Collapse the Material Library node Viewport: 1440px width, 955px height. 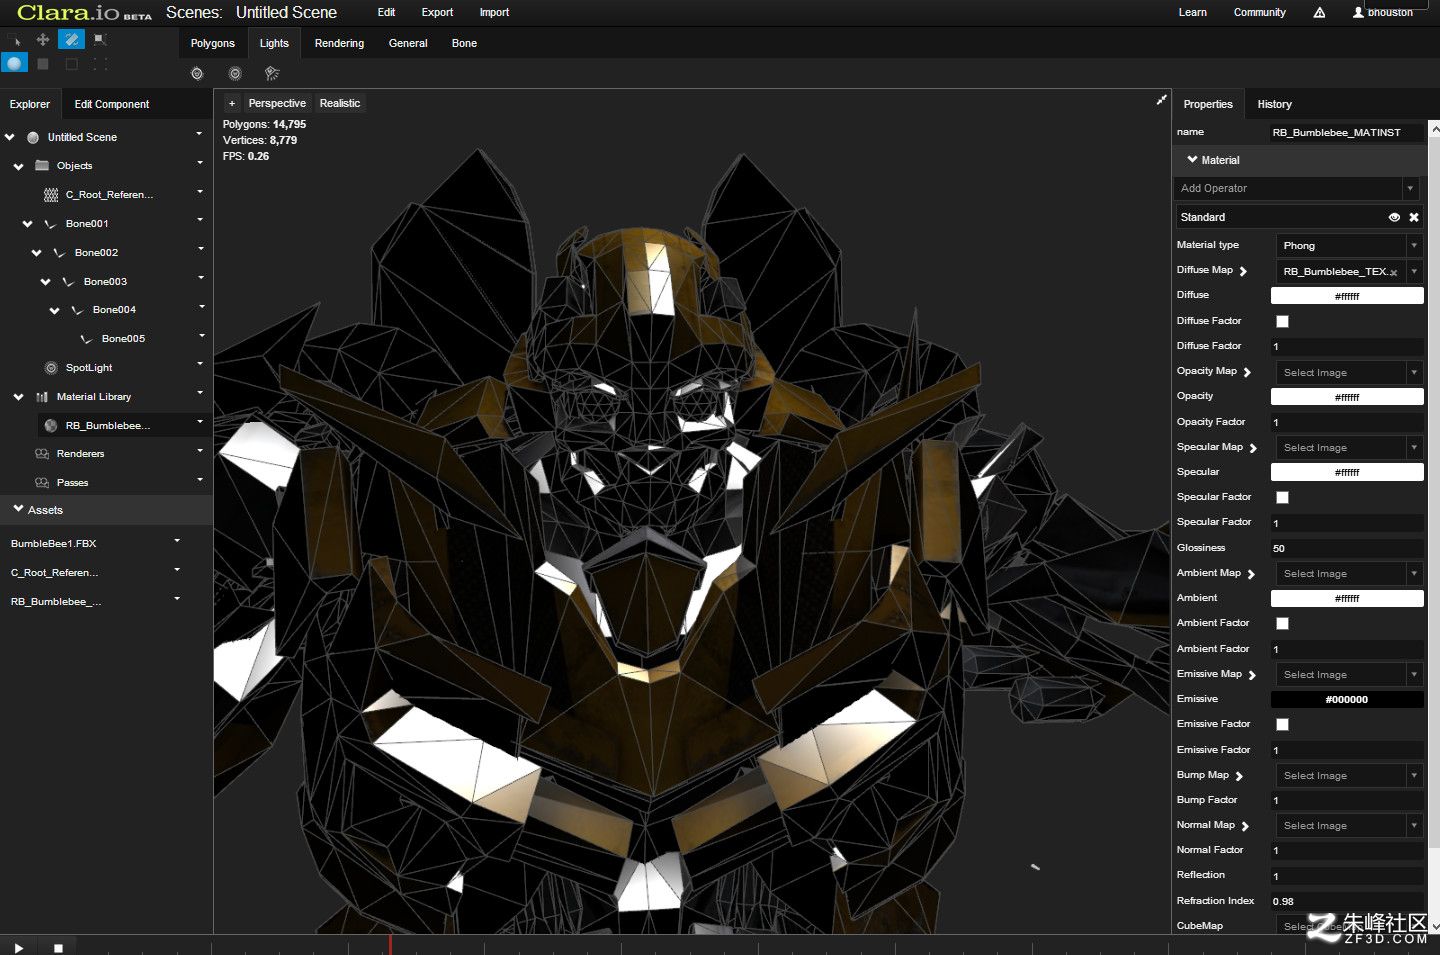click(18, 397)
